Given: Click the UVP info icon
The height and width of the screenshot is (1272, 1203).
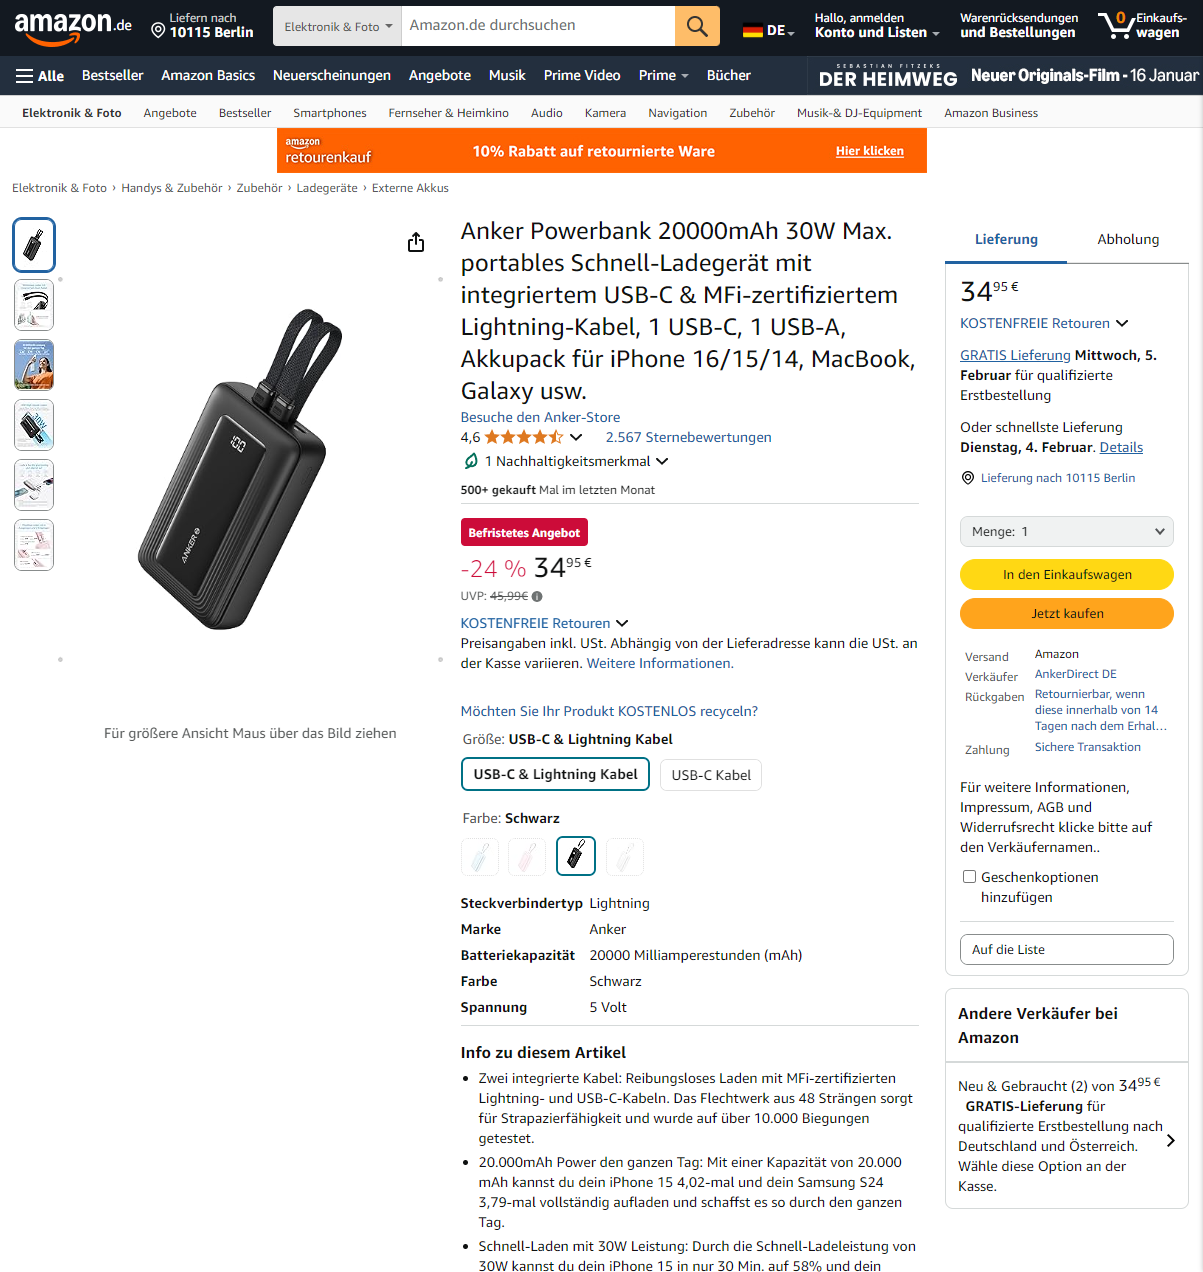Looking at the screenshot, I should click(537, 596).
